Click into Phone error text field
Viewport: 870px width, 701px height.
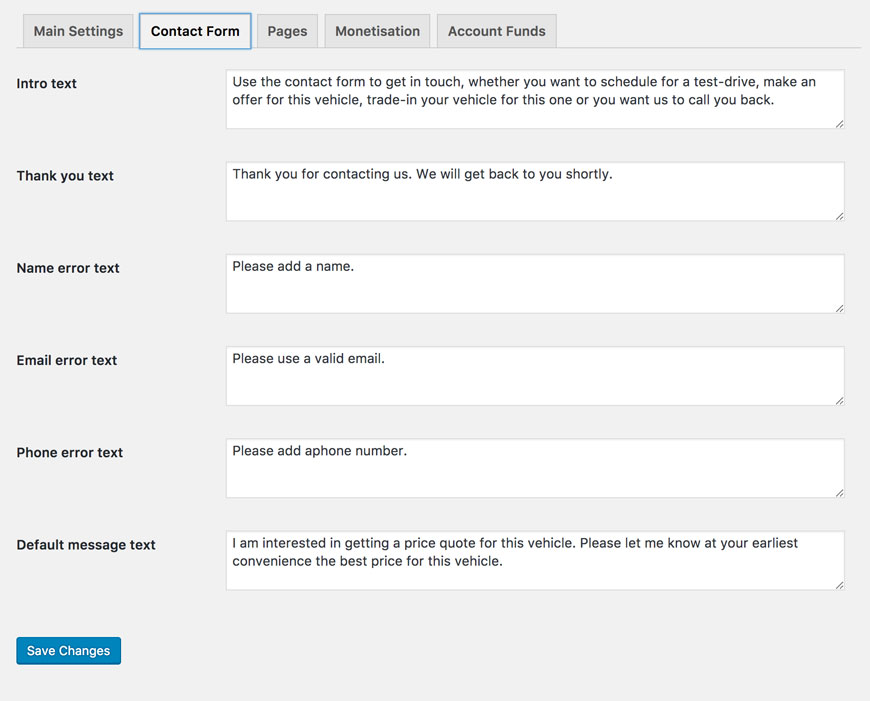pyautogui.click(x=535, y=468)
